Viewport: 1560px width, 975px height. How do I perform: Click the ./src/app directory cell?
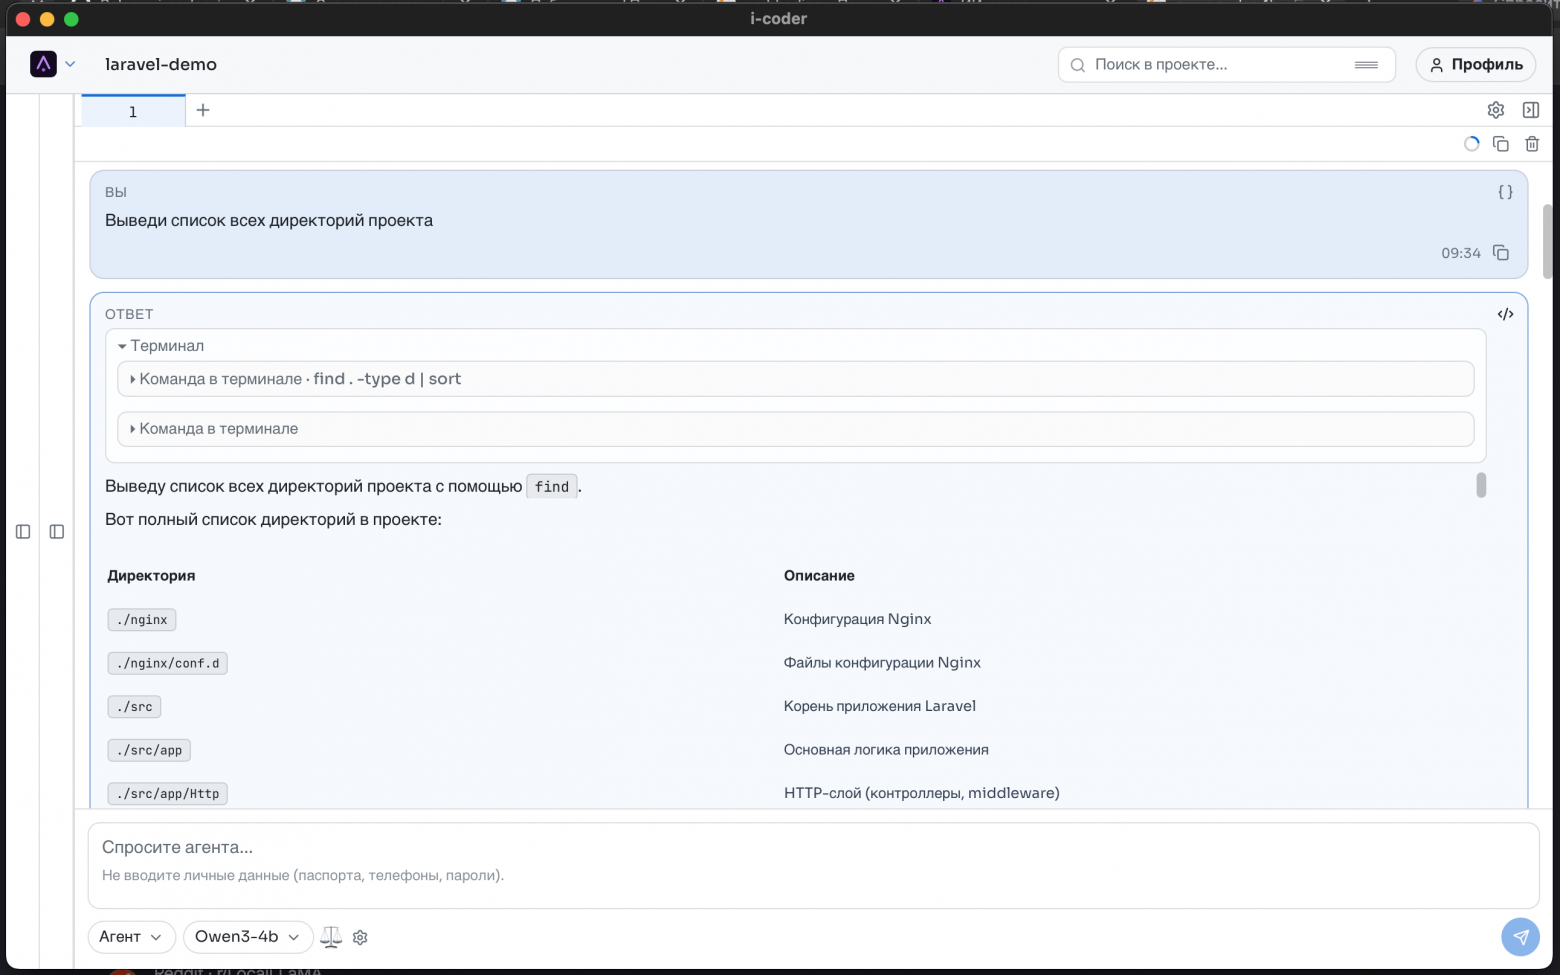[x=149, y=750]
